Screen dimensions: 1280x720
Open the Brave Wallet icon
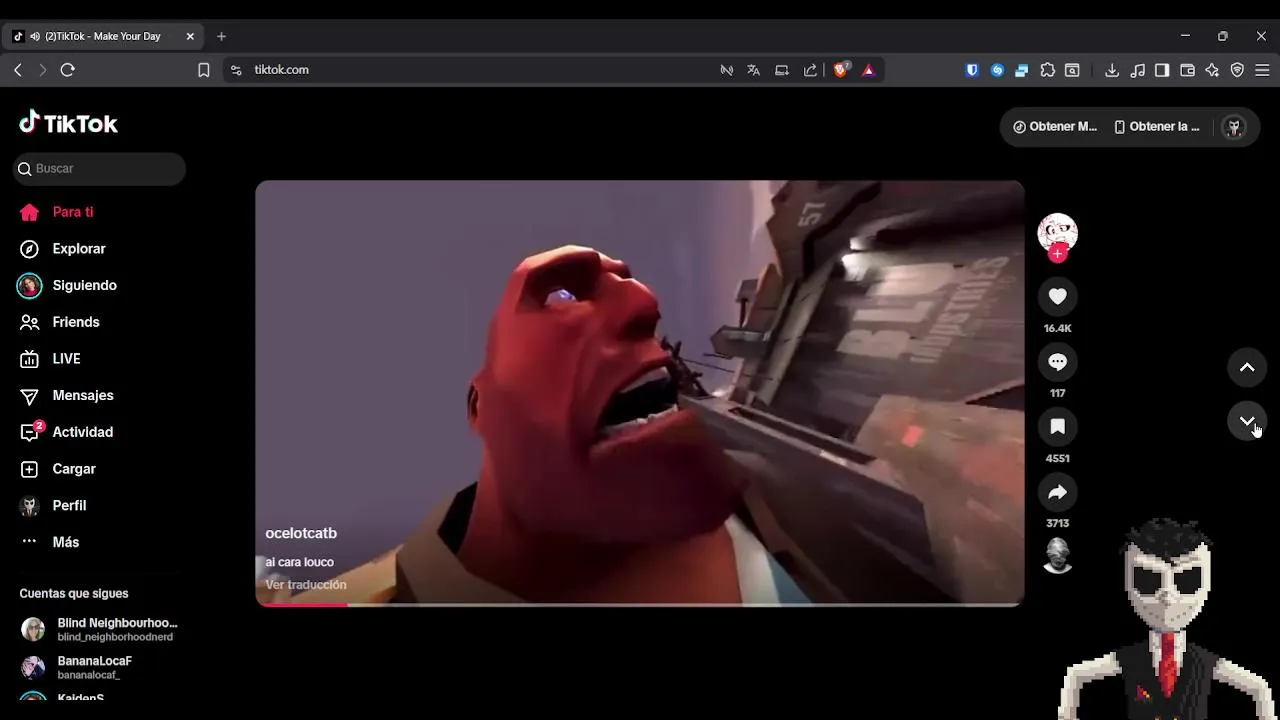pyautogui.click(x=1187, y=70)
